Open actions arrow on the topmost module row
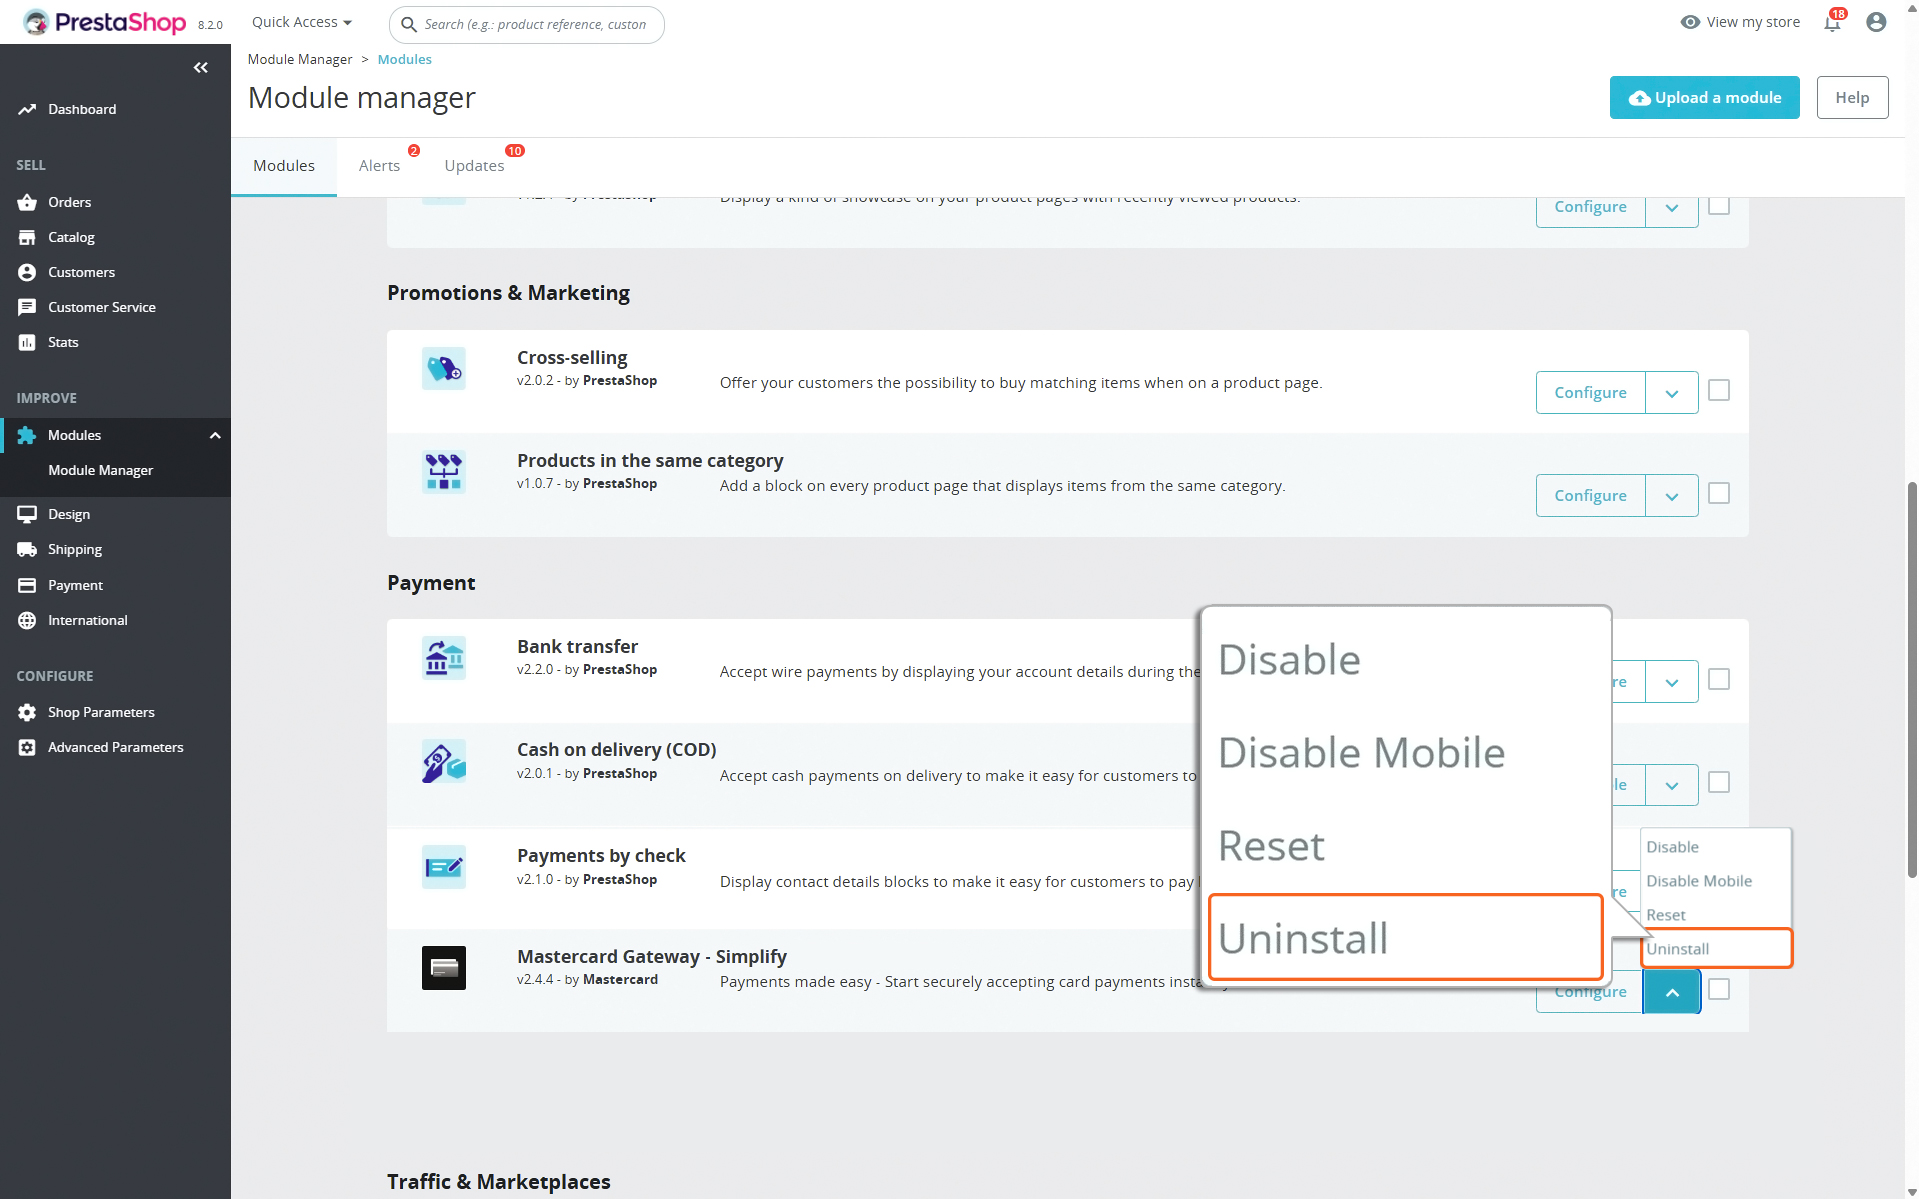Screen dimensions: 1919x1199 (1672, 209)
